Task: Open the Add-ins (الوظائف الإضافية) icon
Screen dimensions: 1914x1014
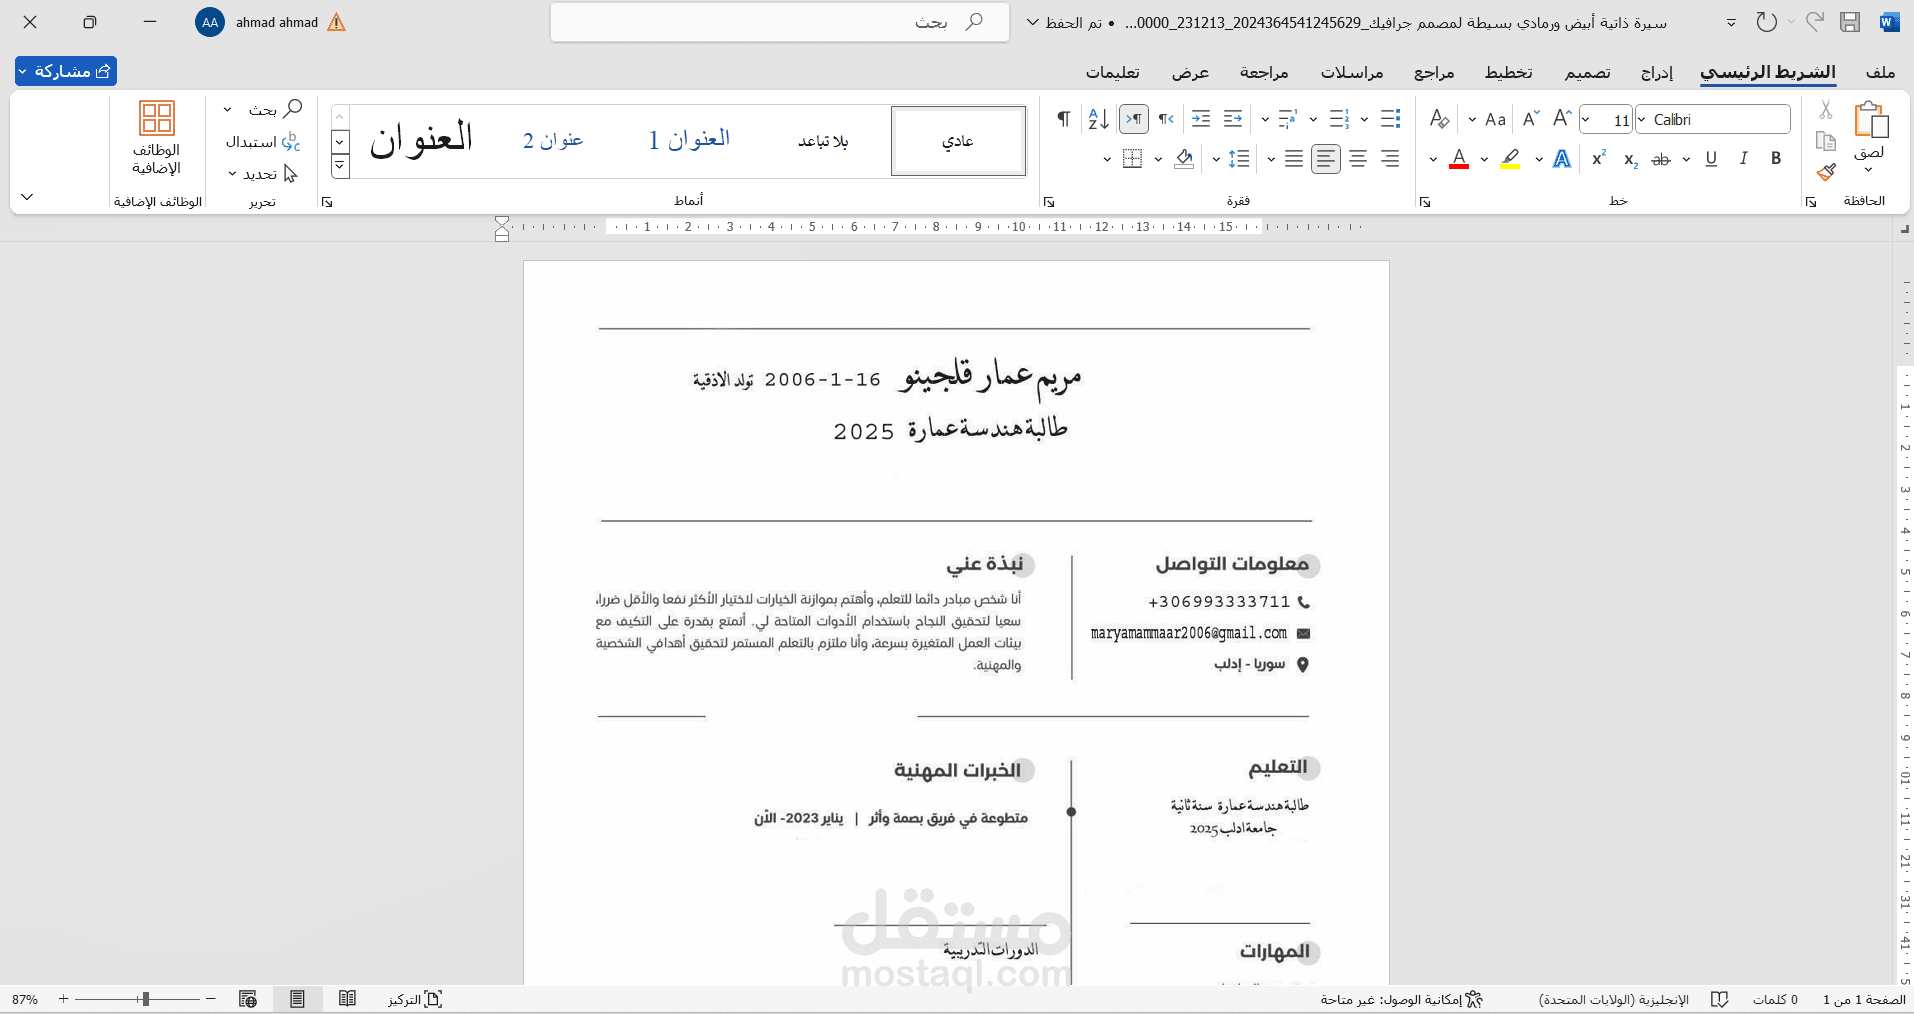Action: pos(157,137)
